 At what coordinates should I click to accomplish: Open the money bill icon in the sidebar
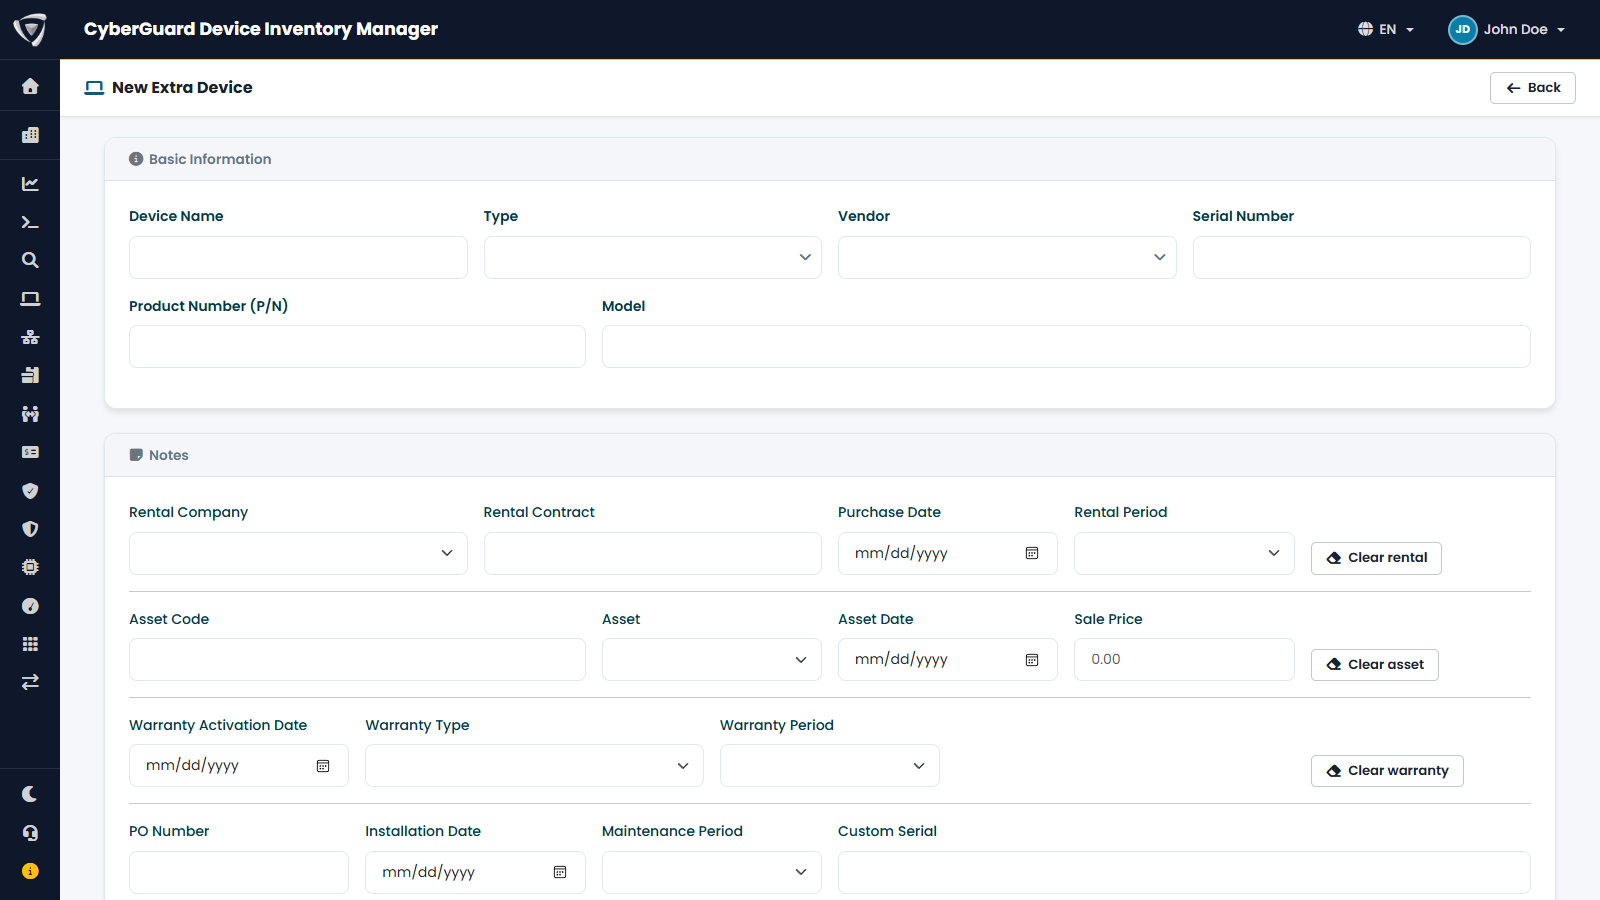click(30, 452)
